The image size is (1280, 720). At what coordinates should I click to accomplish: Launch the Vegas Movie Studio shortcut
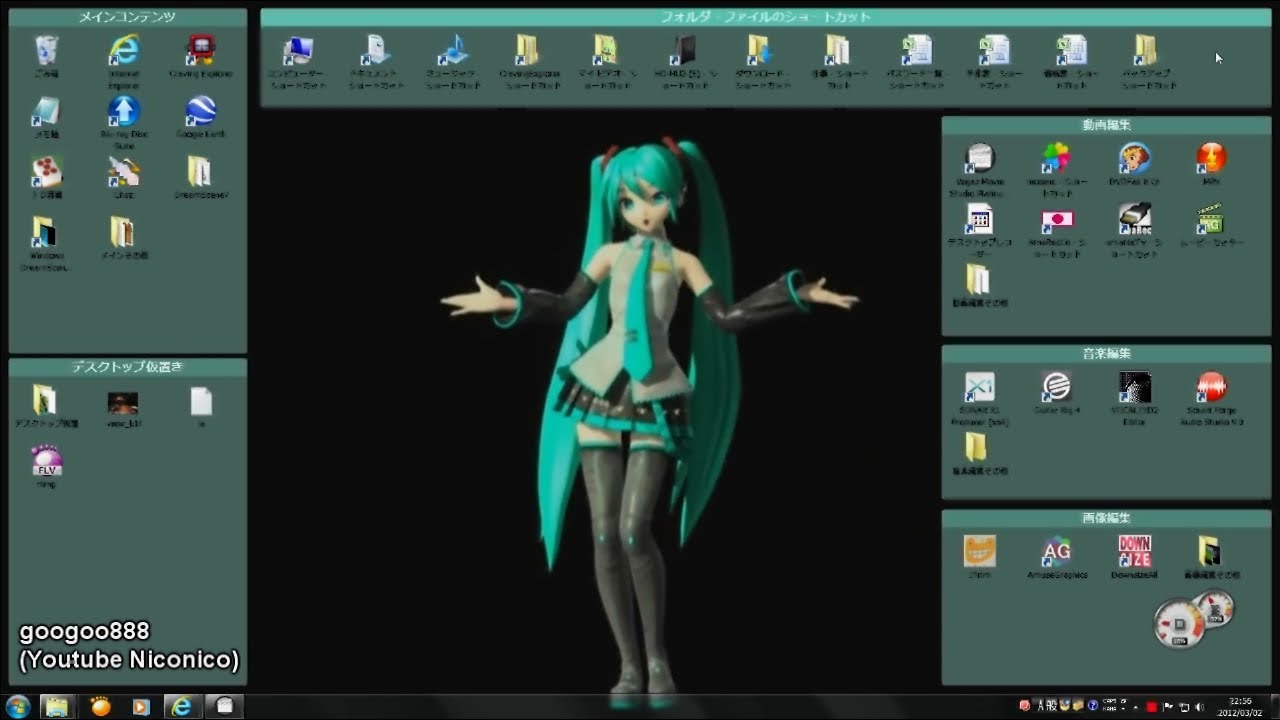[x=980, y=159]
